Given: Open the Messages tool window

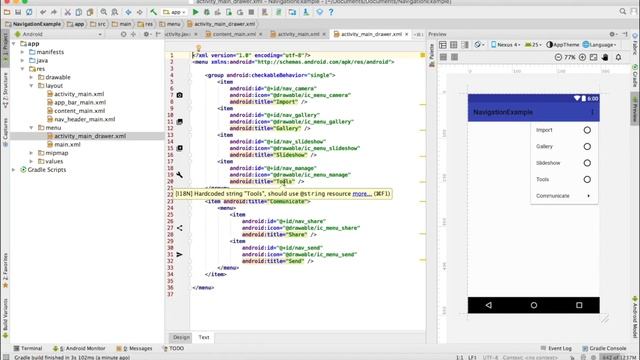Looking at the screenshot, I should 134,348.
